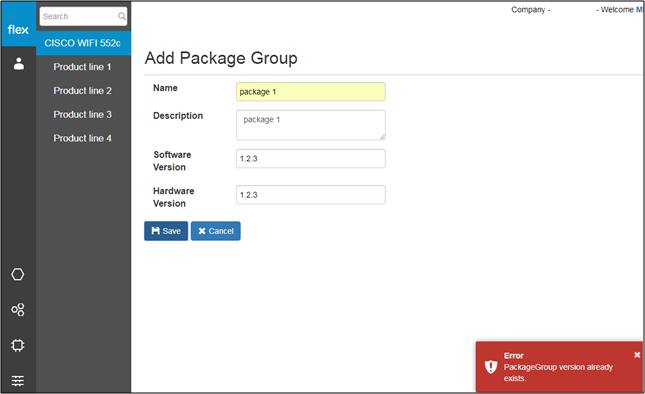Select CISCO WIFI 552c menu header
The width and height of the screenshot is (645, 394).
tap(84, 43)
